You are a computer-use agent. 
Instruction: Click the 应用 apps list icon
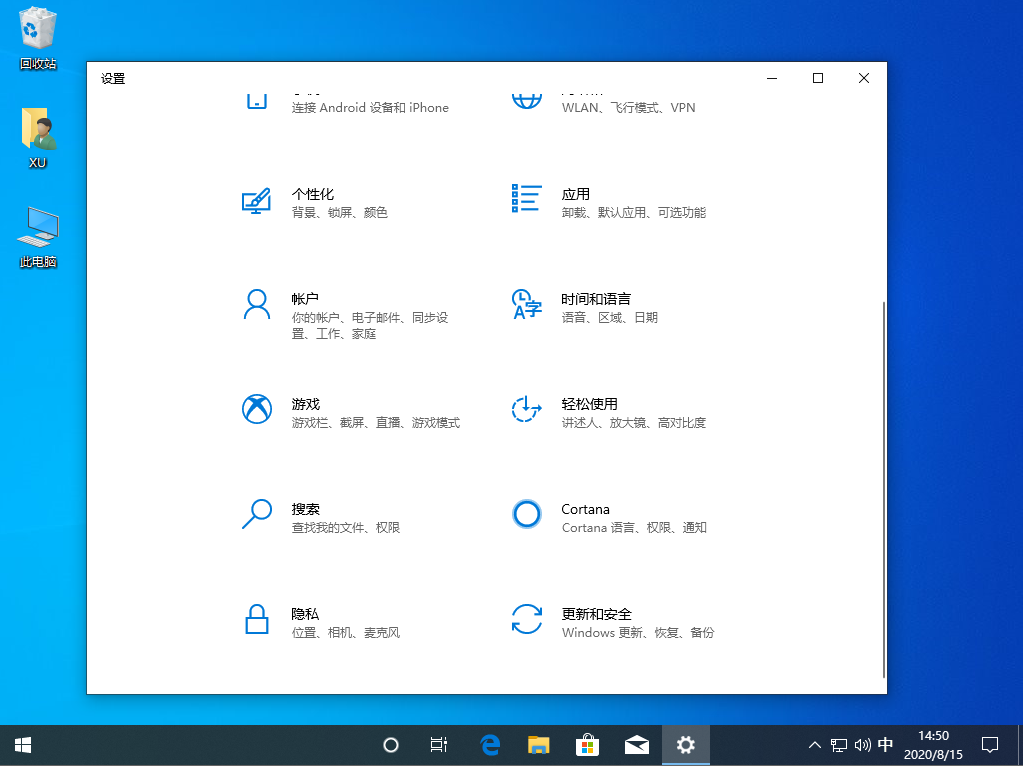[526, 199]
